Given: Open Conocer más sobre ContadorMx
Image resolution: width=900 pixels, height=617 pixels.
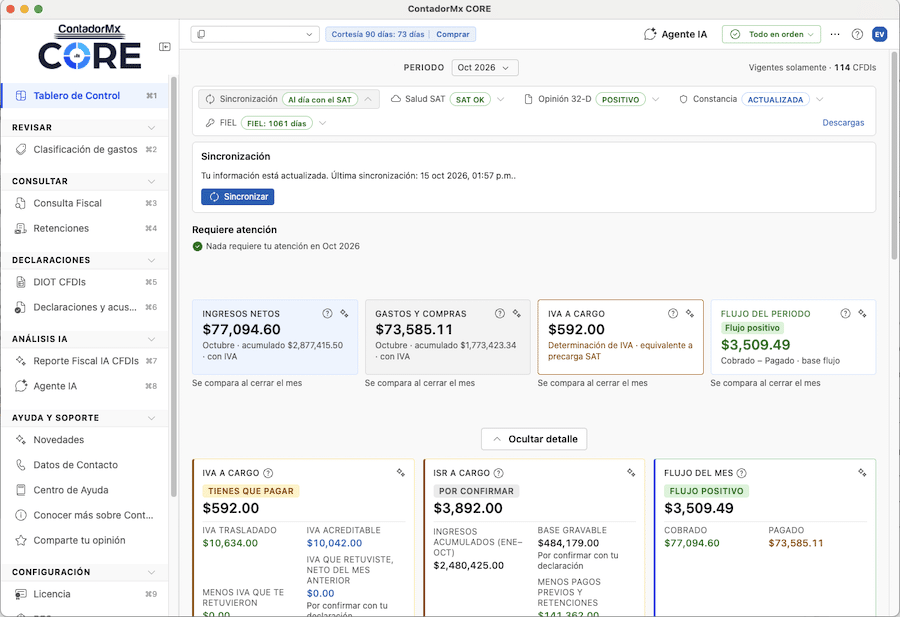Looking at the screenshot, I should [85, 515].
